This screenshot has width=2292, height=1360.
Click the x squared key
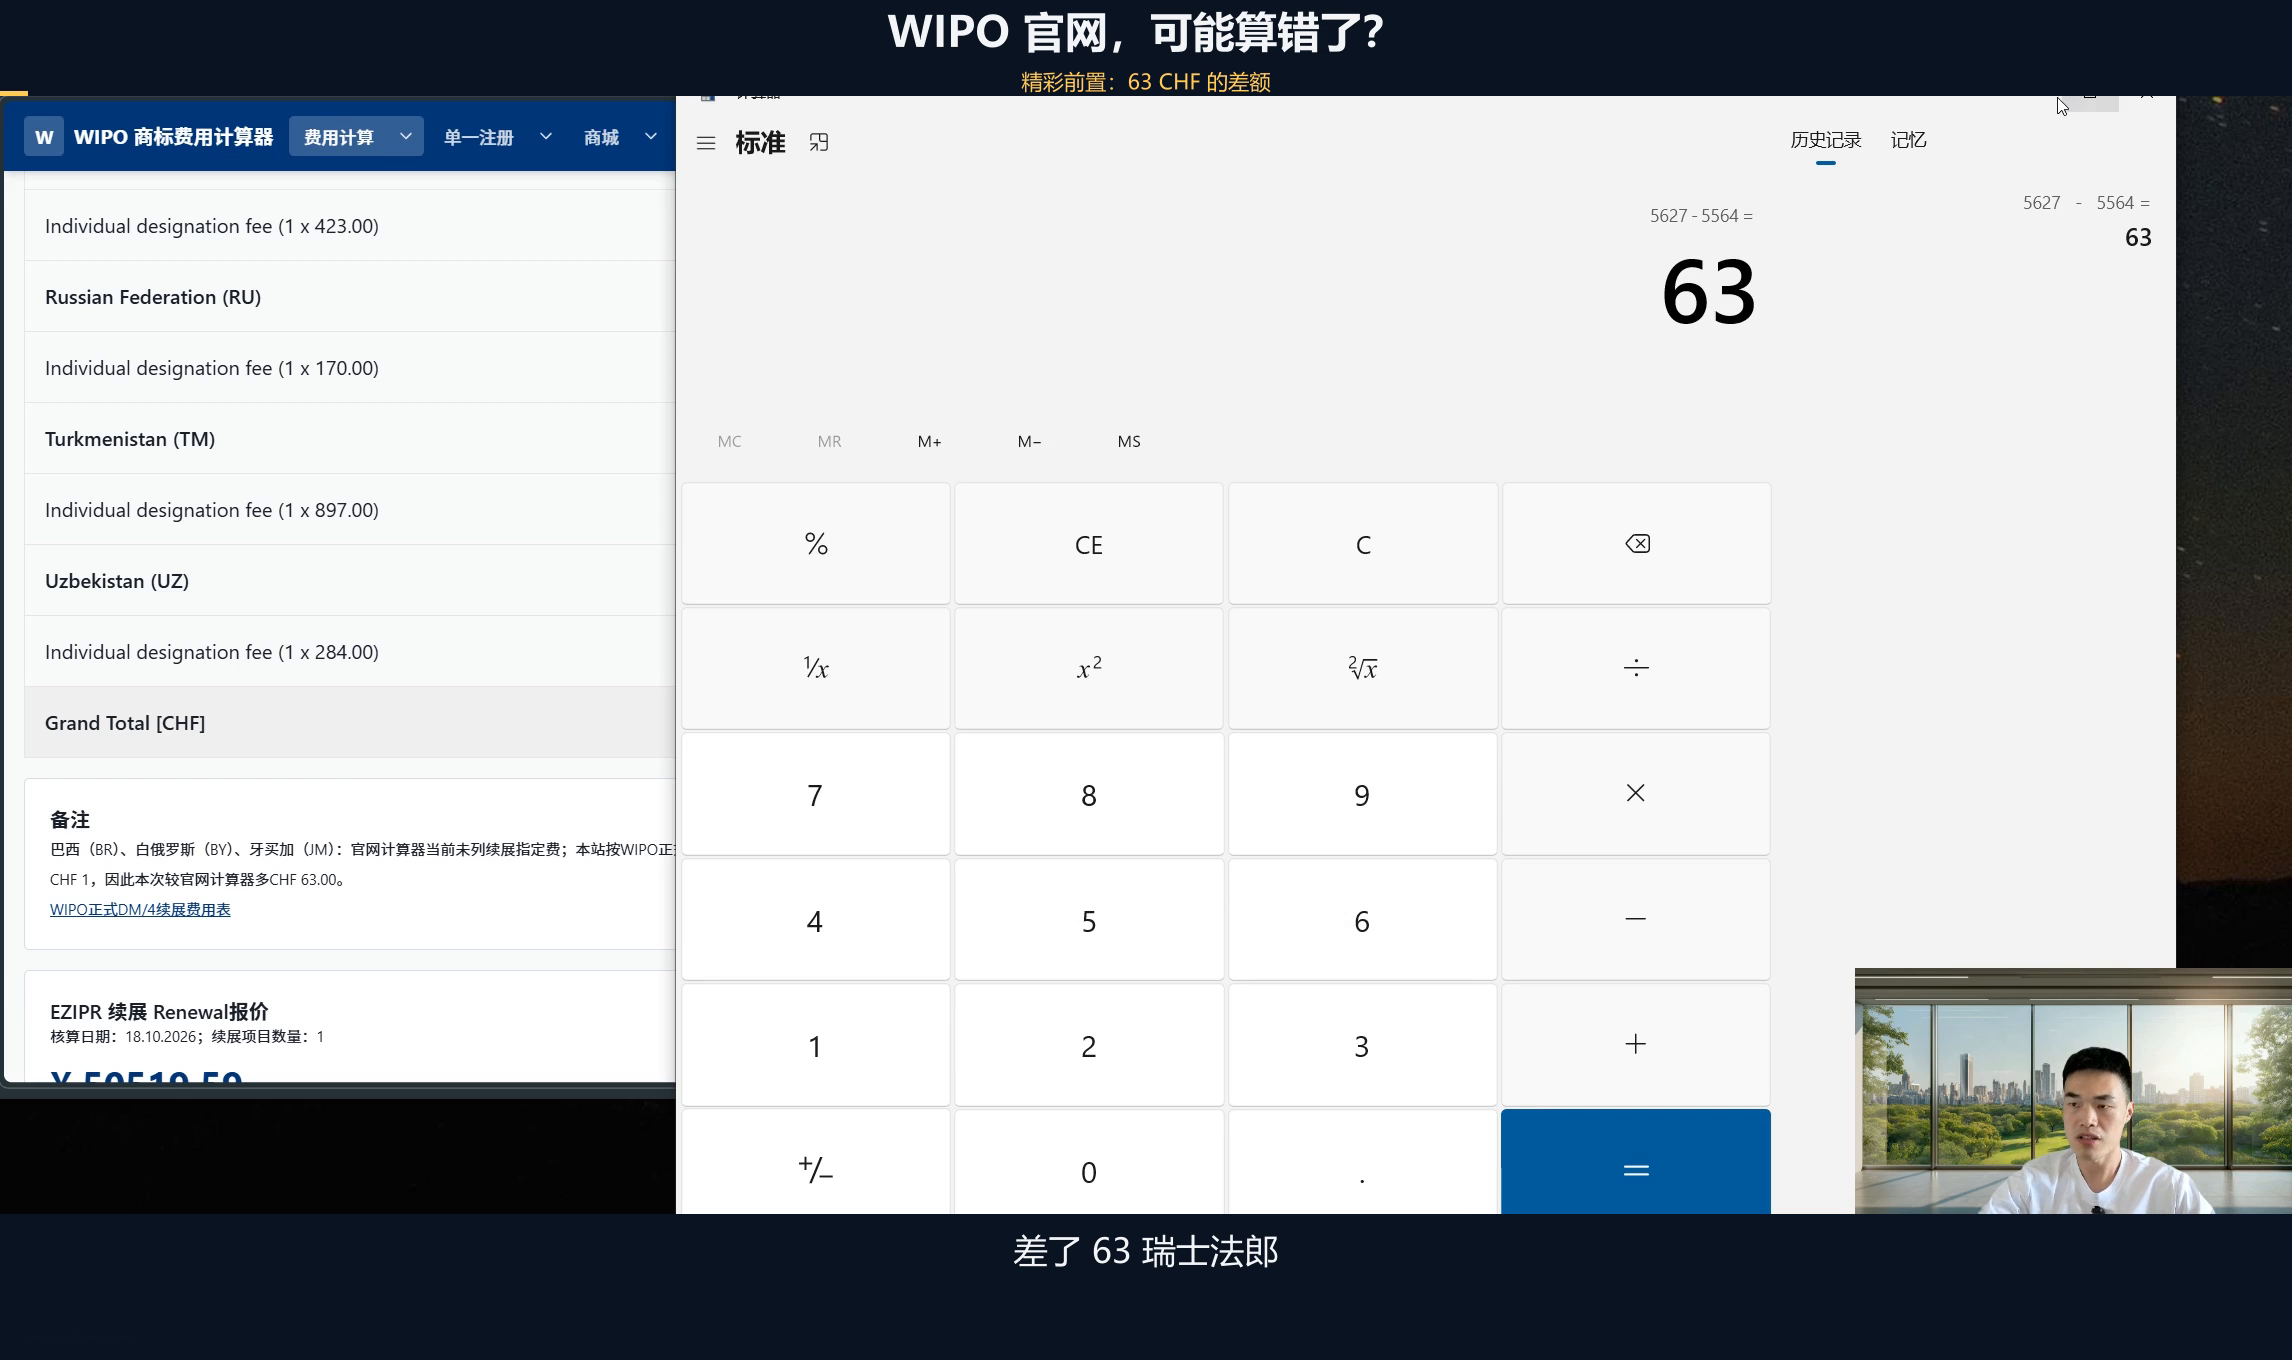1089,668
